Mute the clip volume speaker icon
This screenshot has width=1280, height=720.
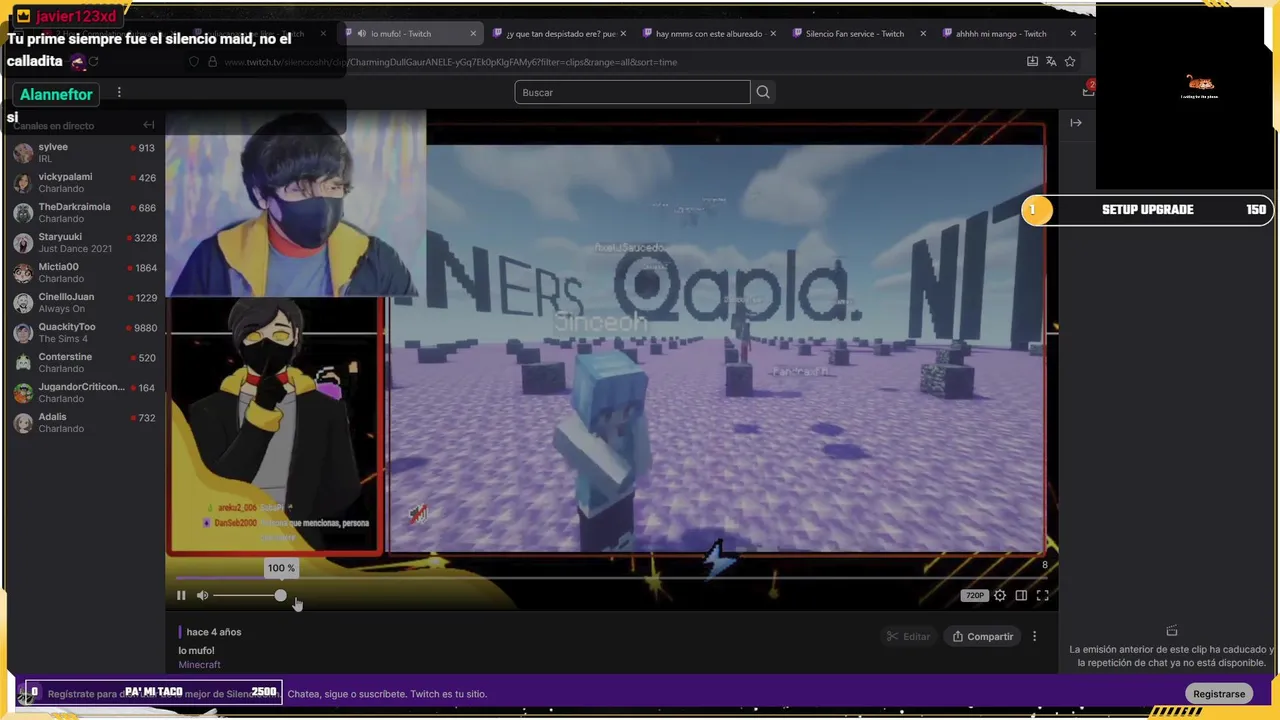pyautogui.click(x=203, y=596)
